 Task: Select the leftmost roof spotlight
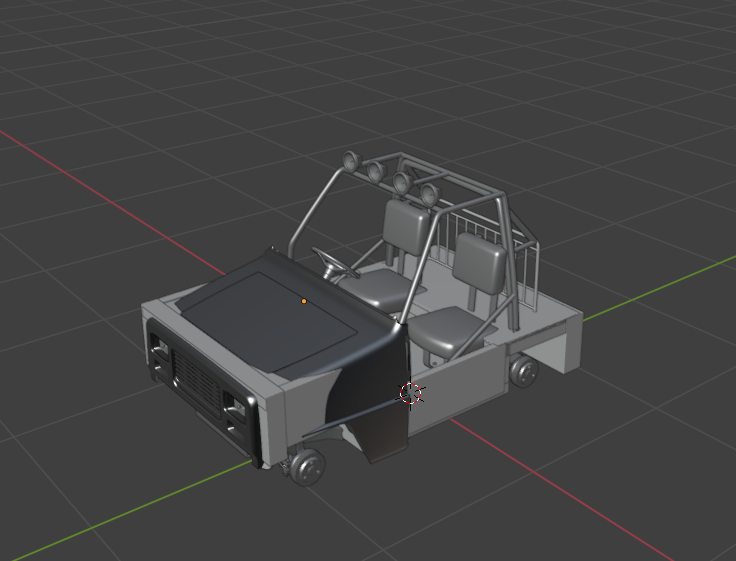pos(351,161)
